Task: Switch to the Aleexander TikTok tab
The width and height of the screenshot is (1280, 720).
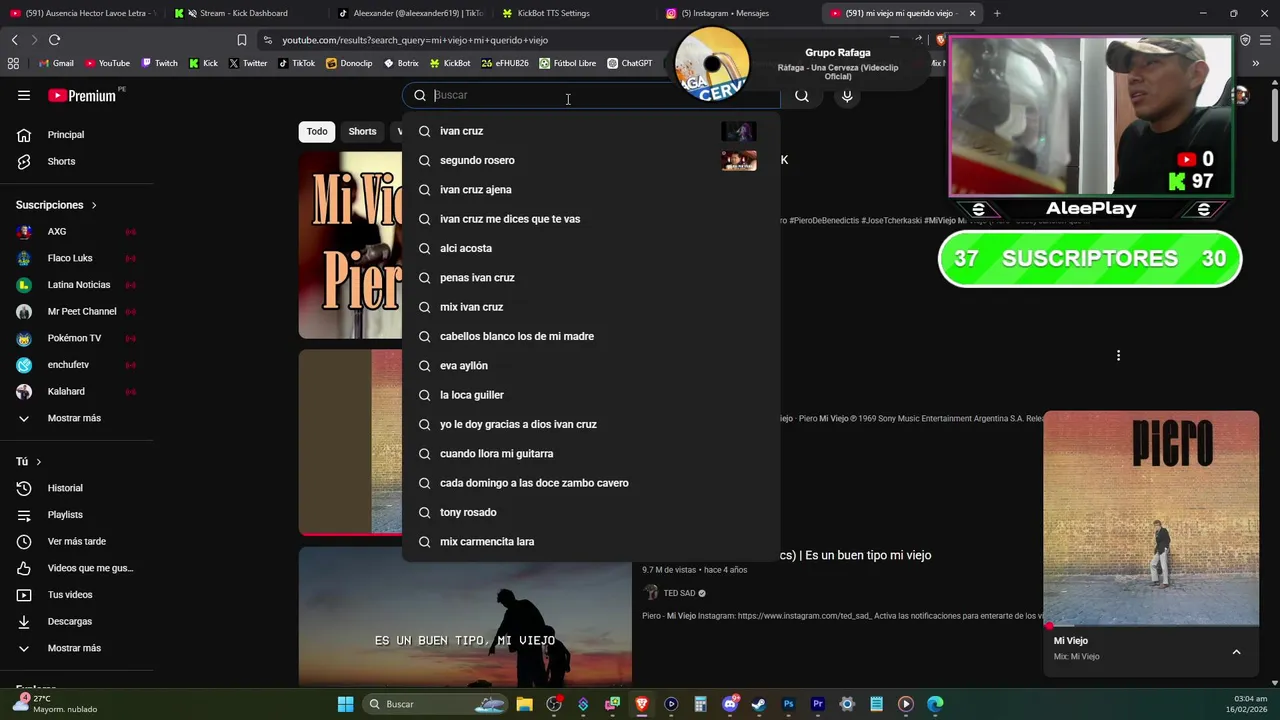Action: pos(410,13)
